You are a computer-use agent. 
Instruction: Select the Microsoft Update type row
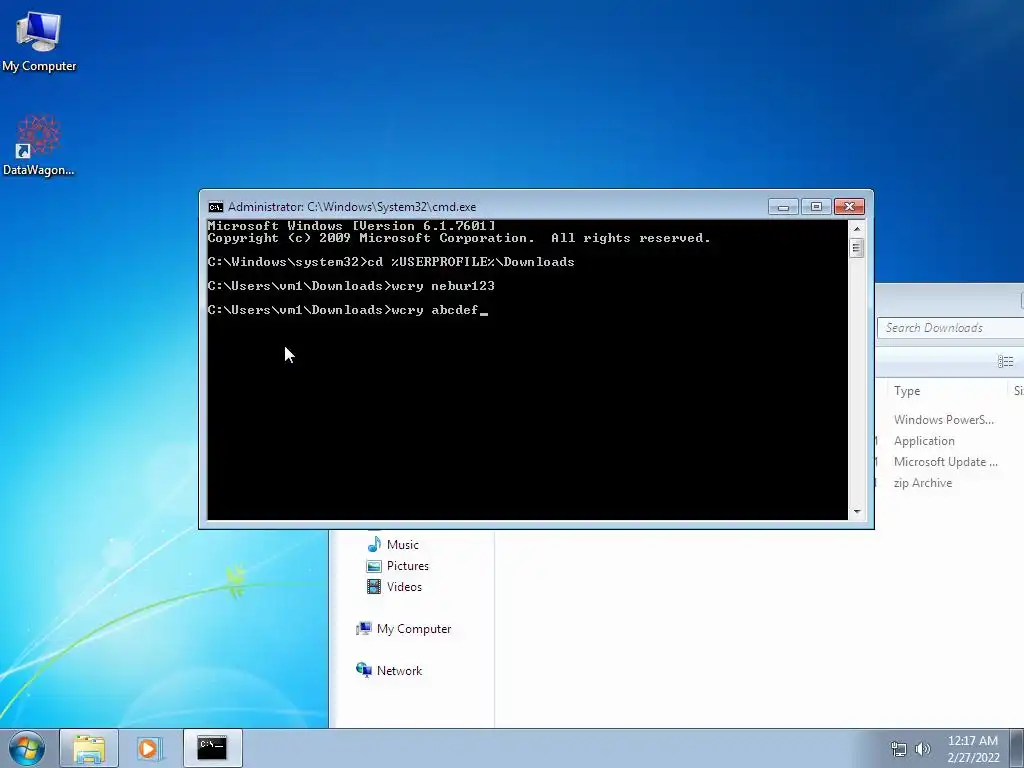point(946,462)
